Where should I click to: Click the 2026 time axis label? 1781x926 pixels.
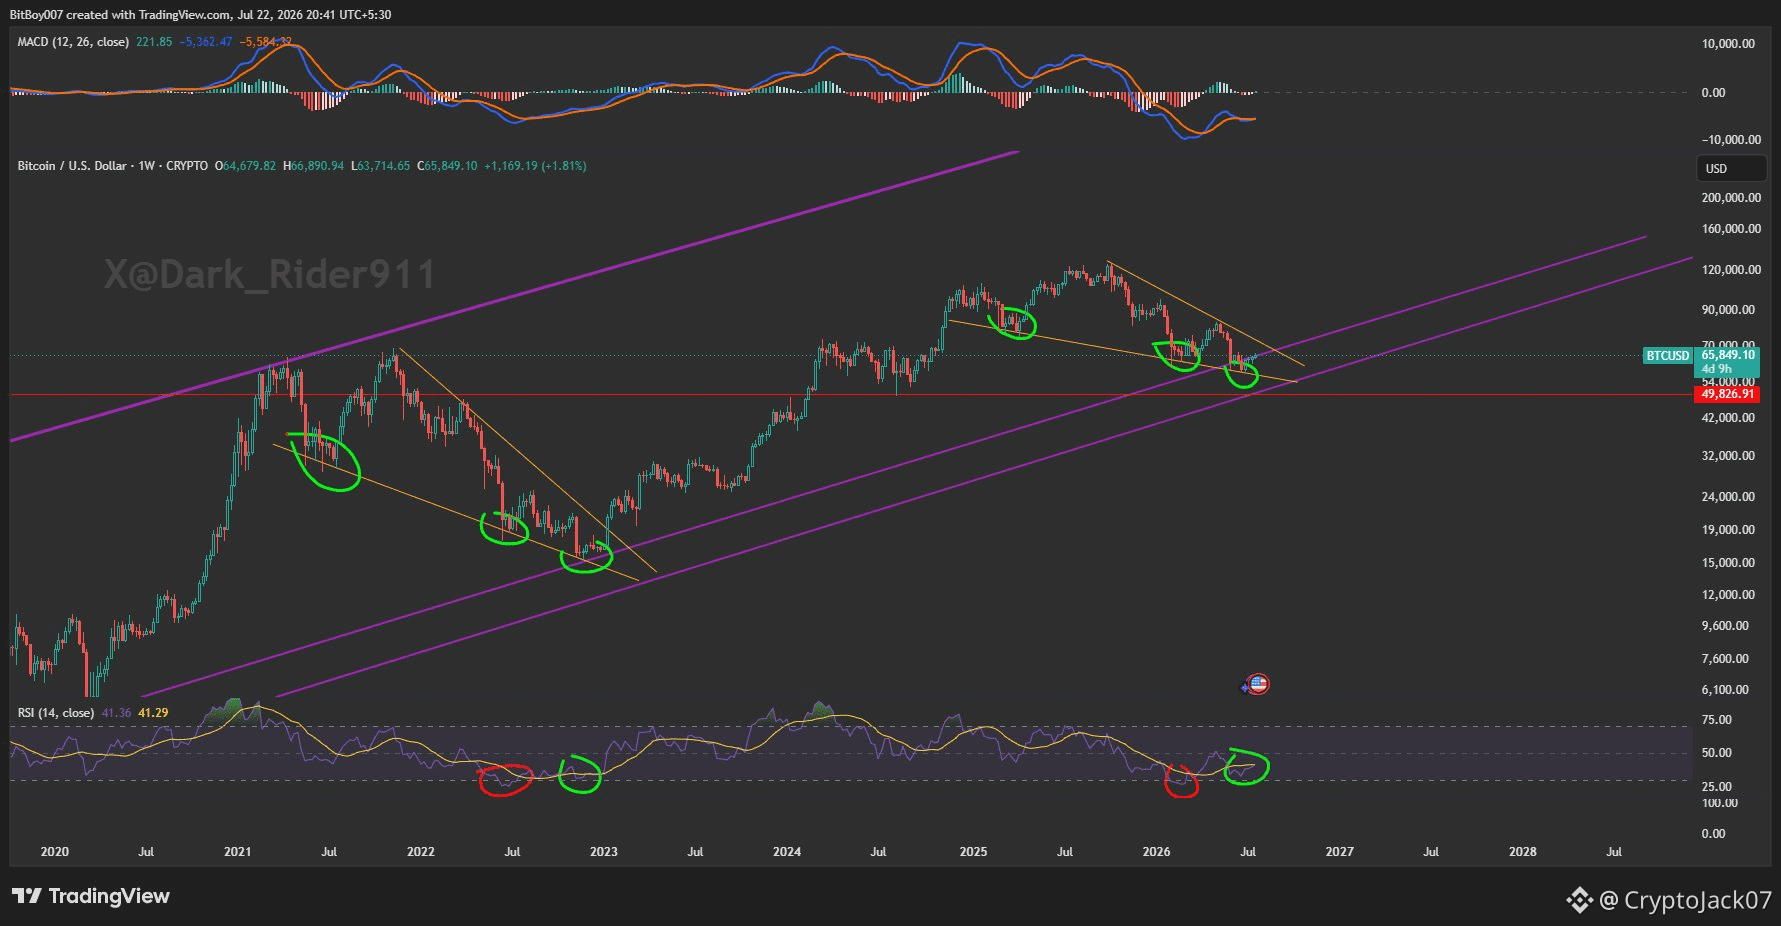pos(1156,852)
